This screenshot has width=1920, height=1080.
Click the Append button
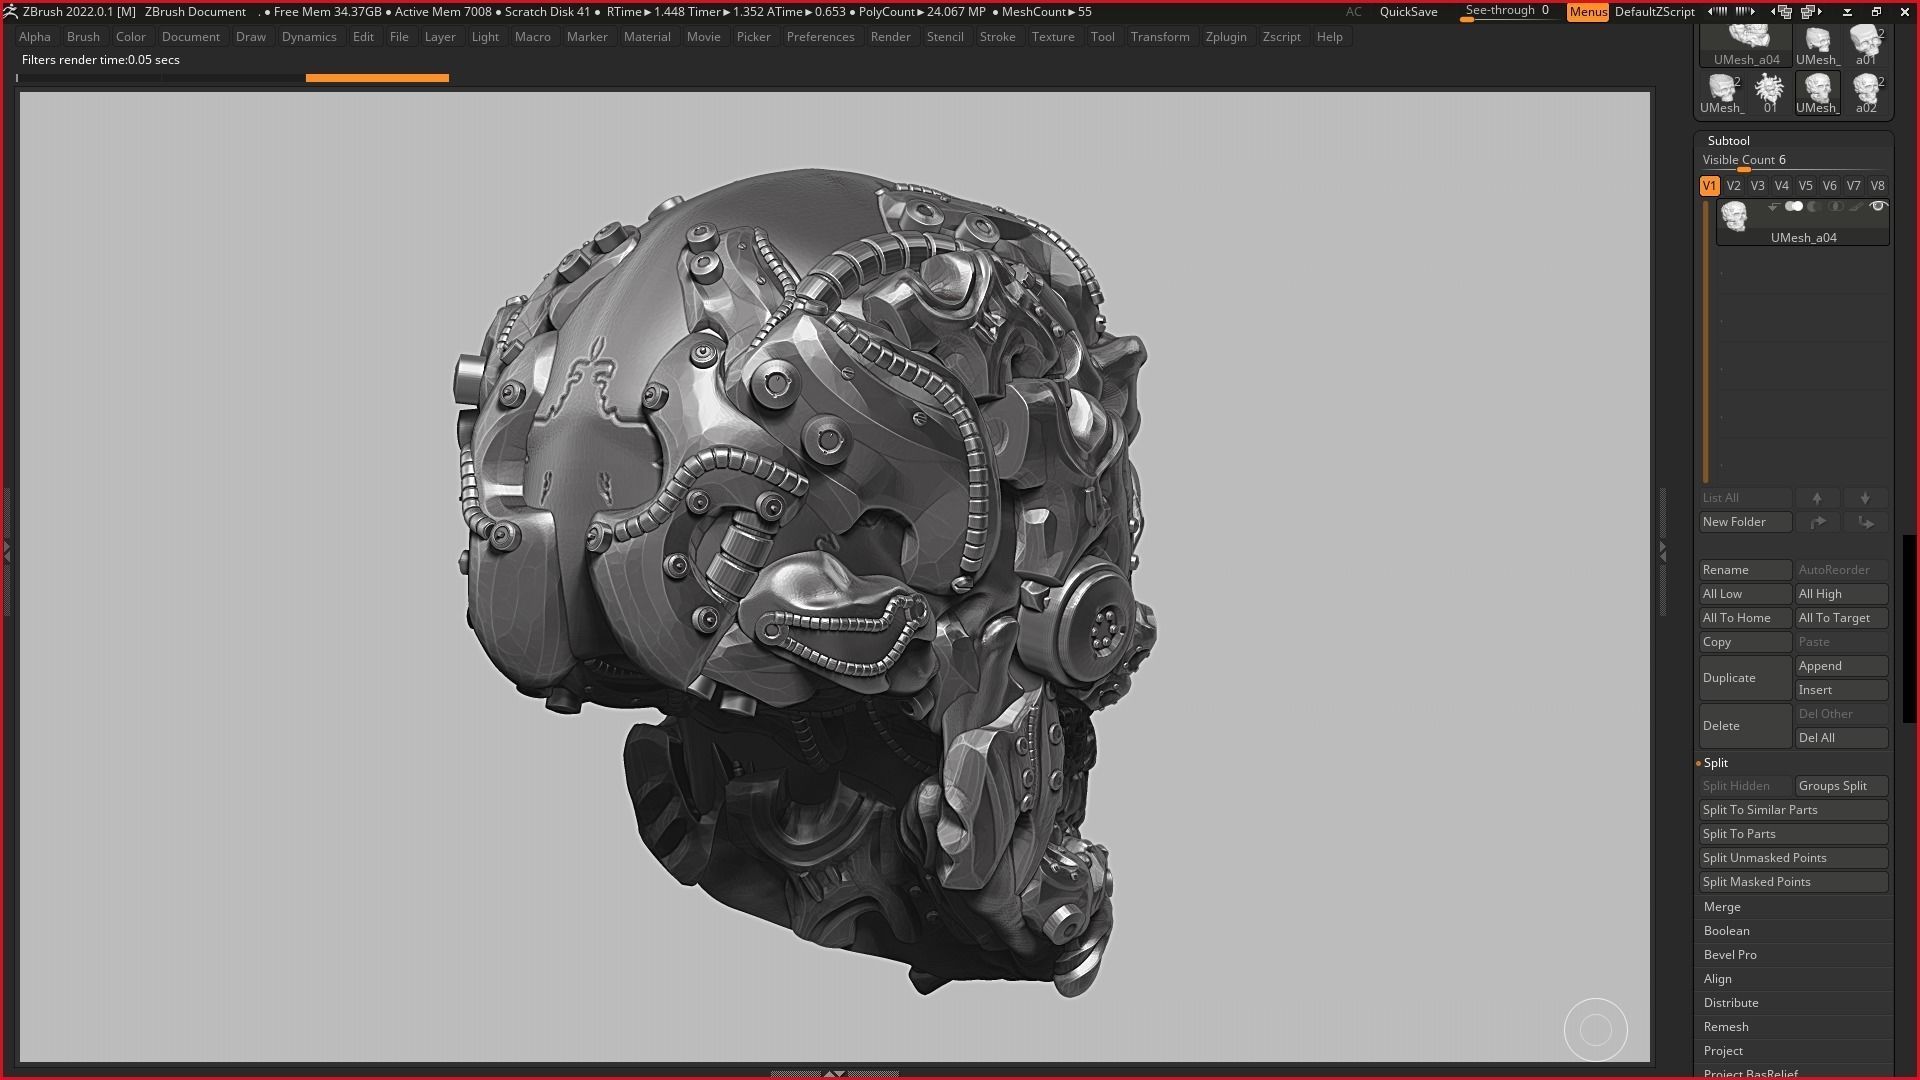(1841, 666)
